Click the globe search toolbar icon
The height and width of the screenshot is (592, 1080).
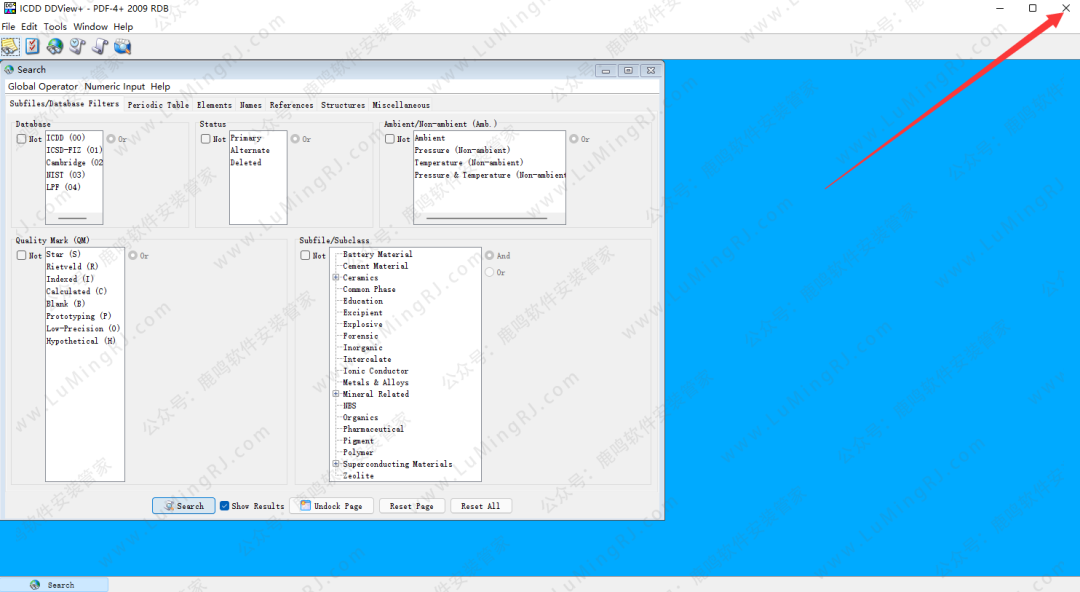55,47
